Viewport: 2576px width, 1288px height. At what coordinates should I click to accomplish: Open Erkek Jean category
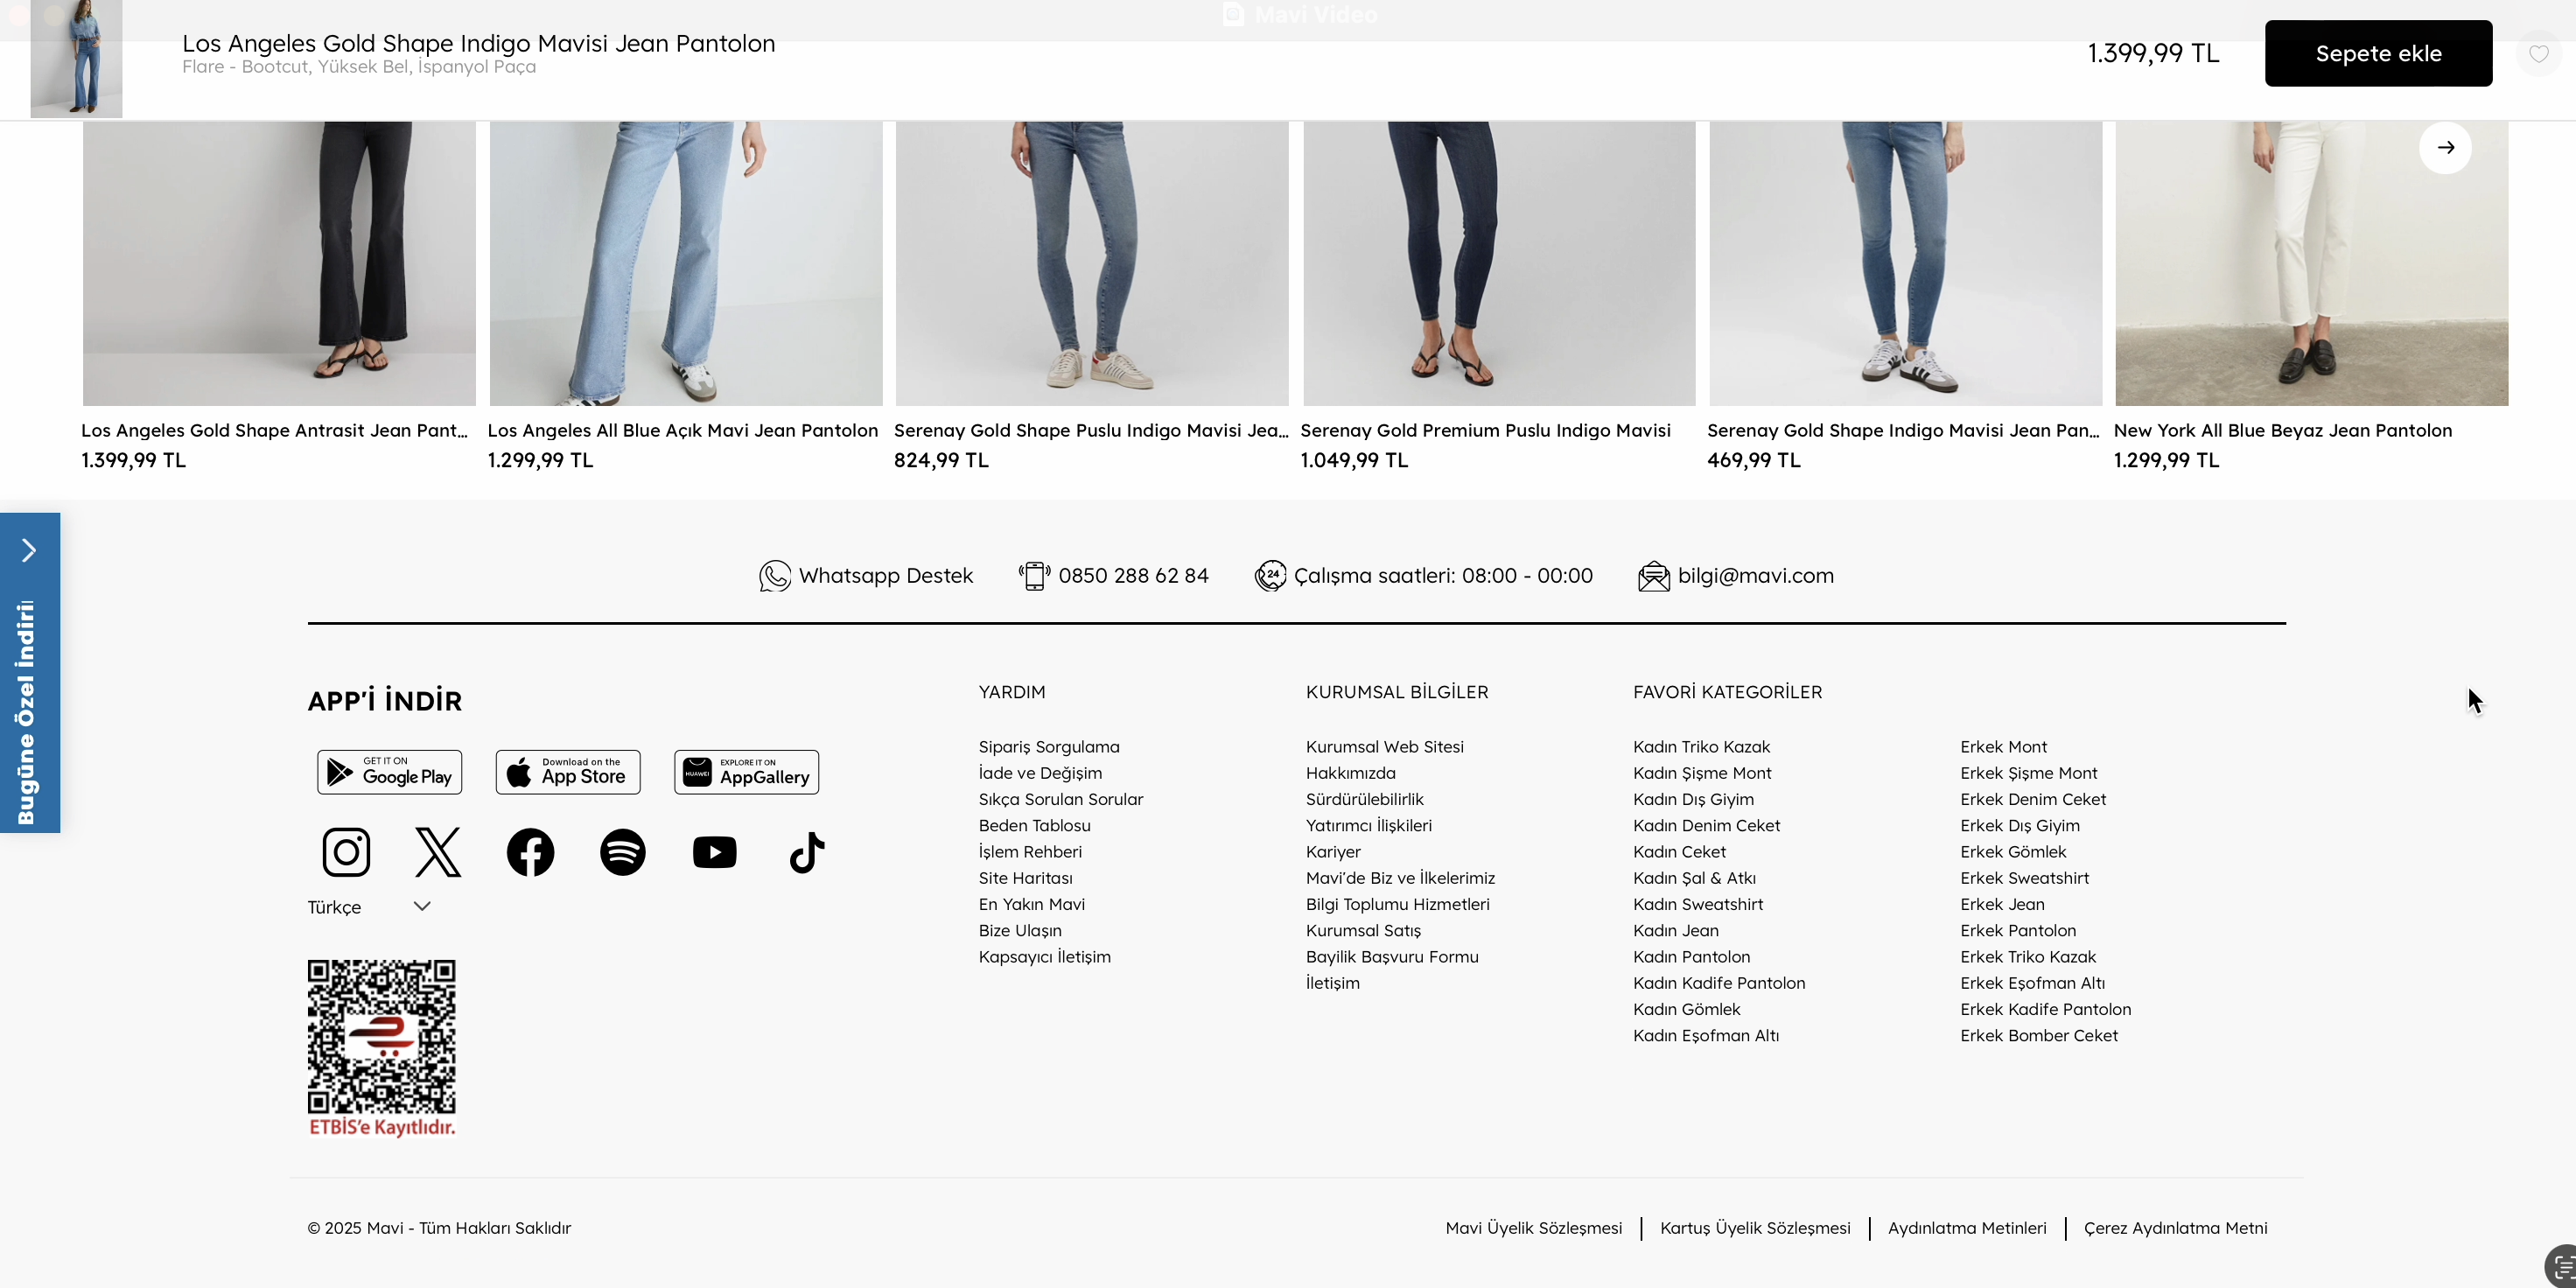click(x=2002, y=904)
